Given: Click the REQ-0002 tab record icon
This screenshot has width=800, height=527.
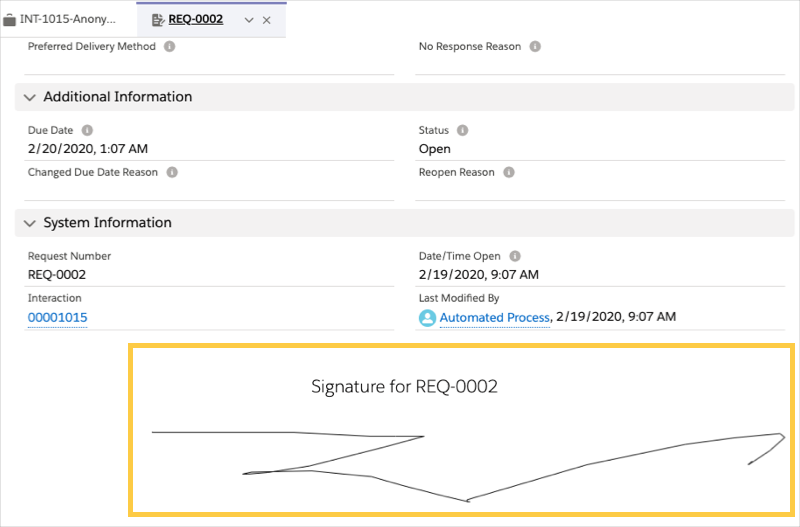Looking at the screenshot, I should (157, 20).
